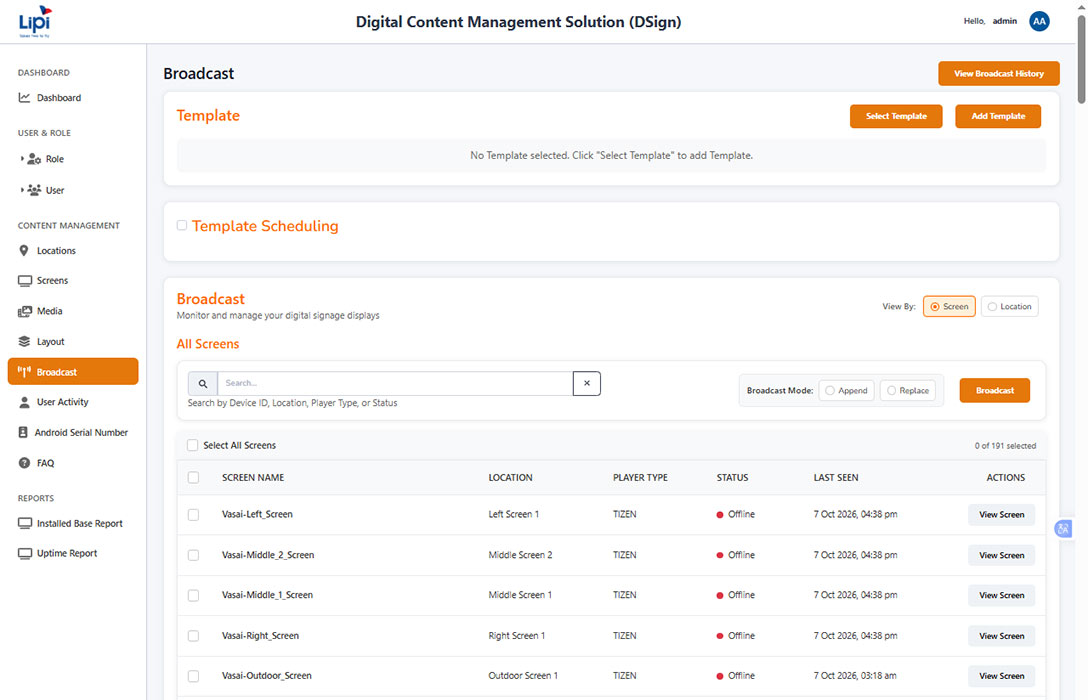Click the Android Serial Number icon
Screen dimensions: 1088x700
point(23,432)
